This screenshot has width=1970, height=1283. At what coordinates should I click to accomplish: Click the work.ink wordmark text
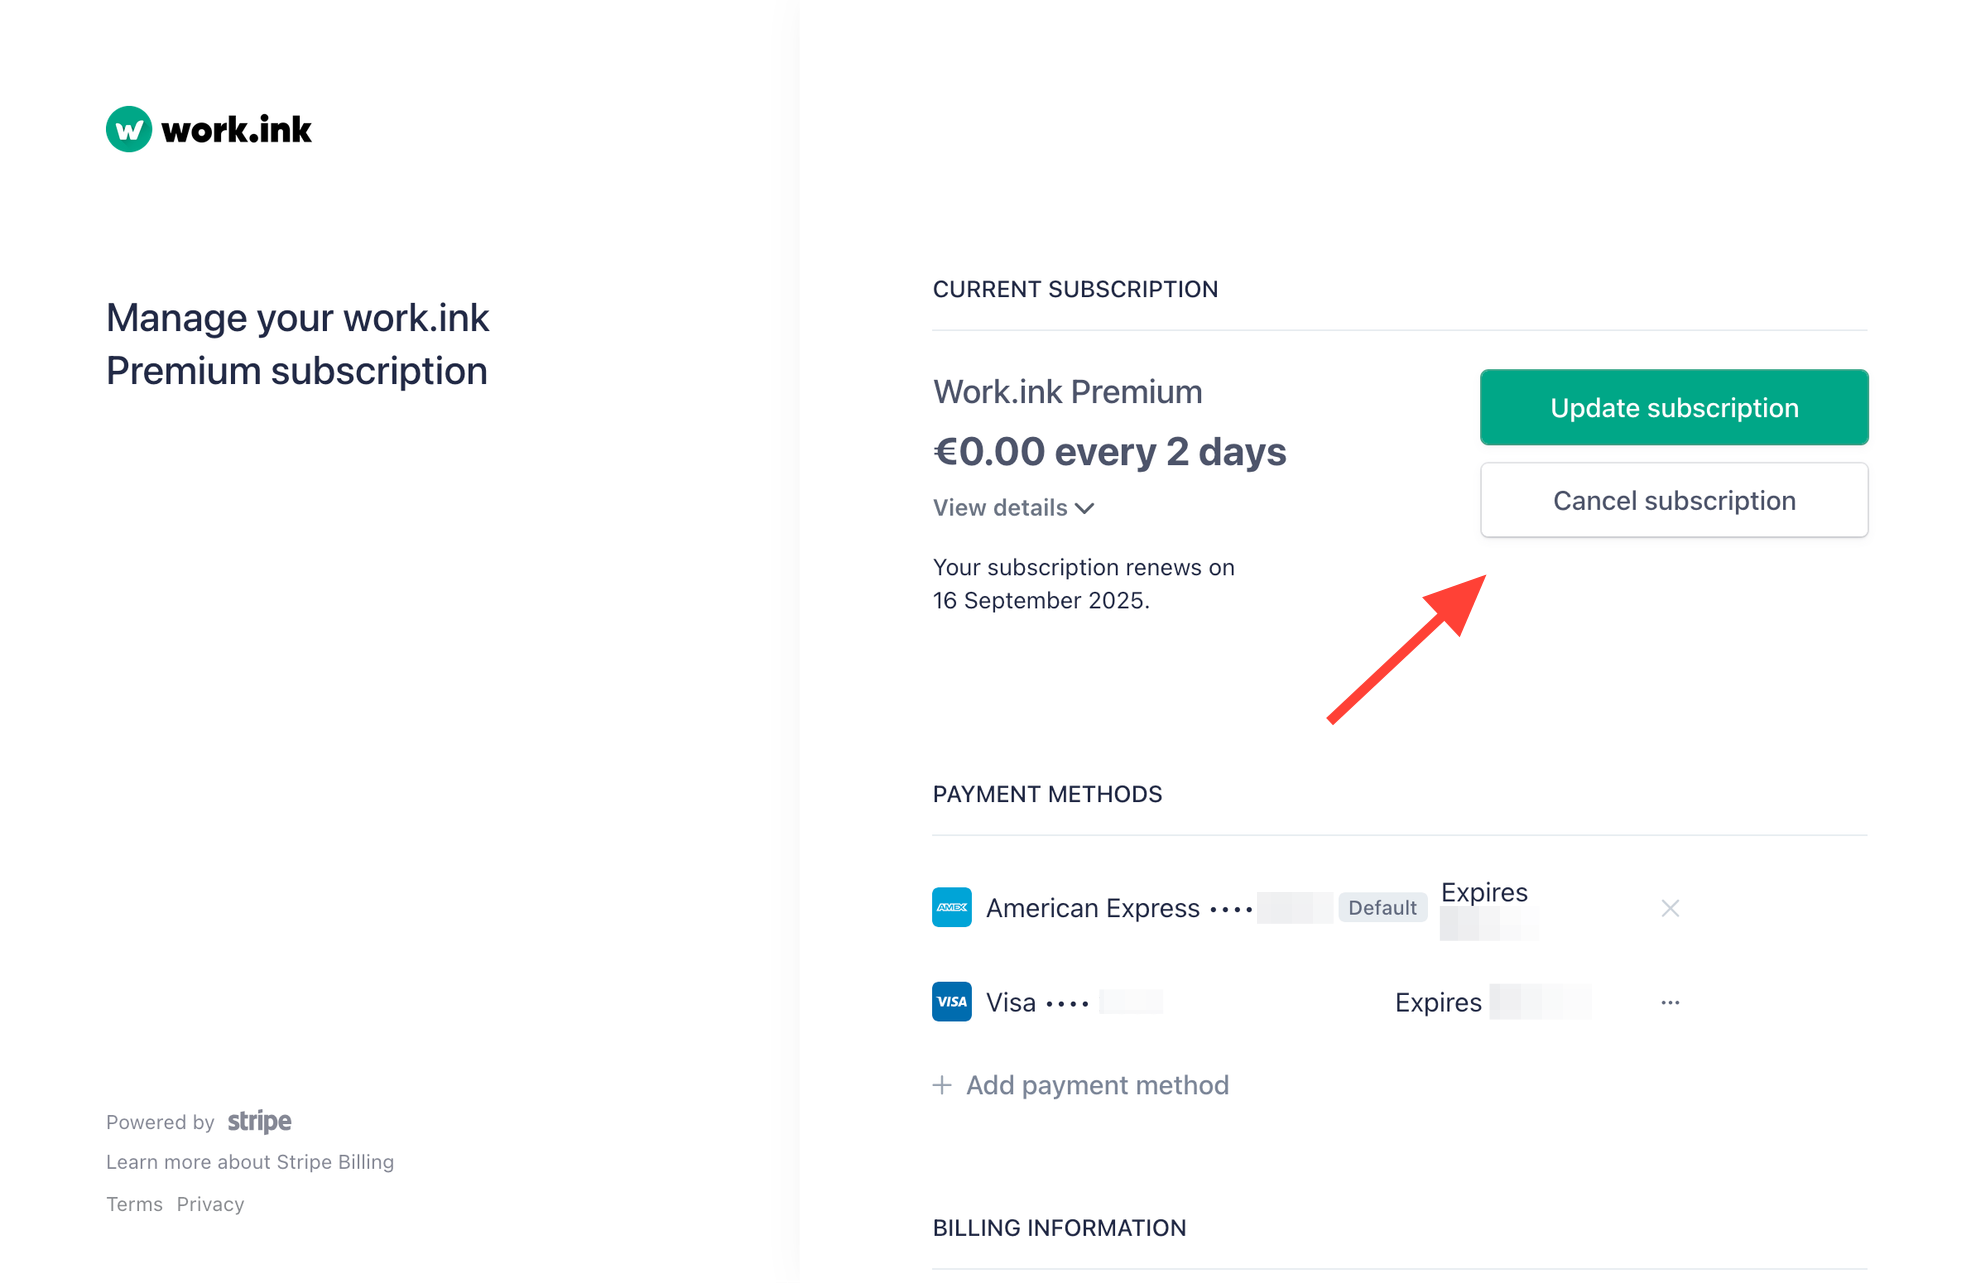(x=236, y=129)
